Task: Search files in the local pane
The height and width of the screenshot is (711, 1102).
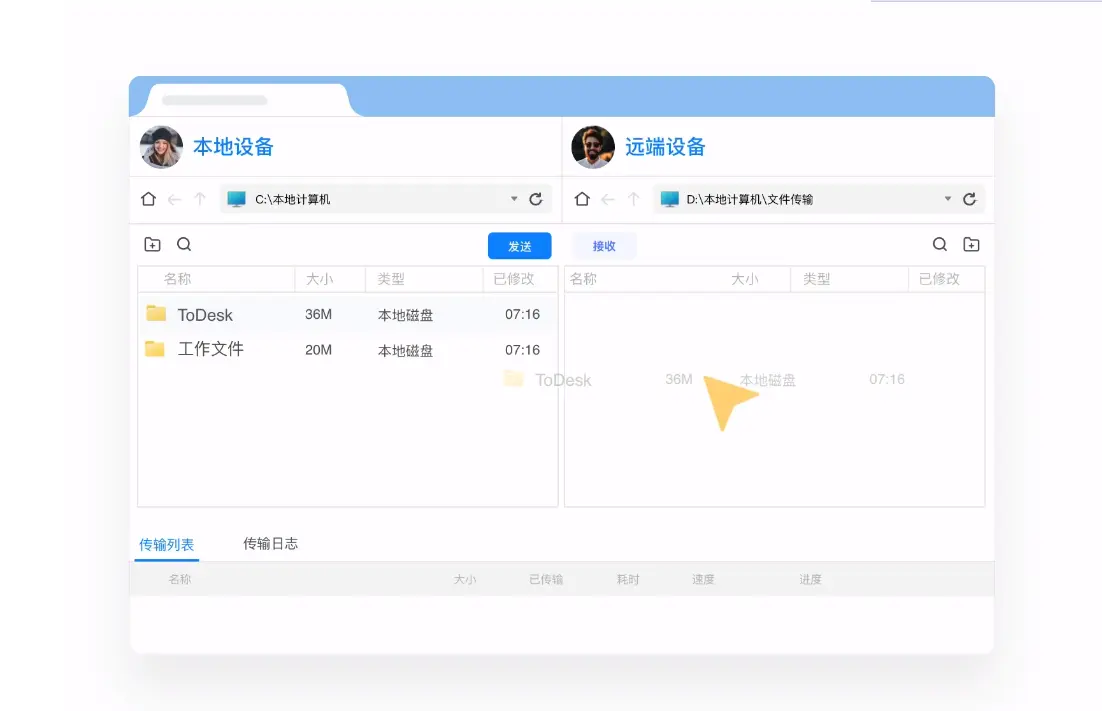Action: pos(184,244)
